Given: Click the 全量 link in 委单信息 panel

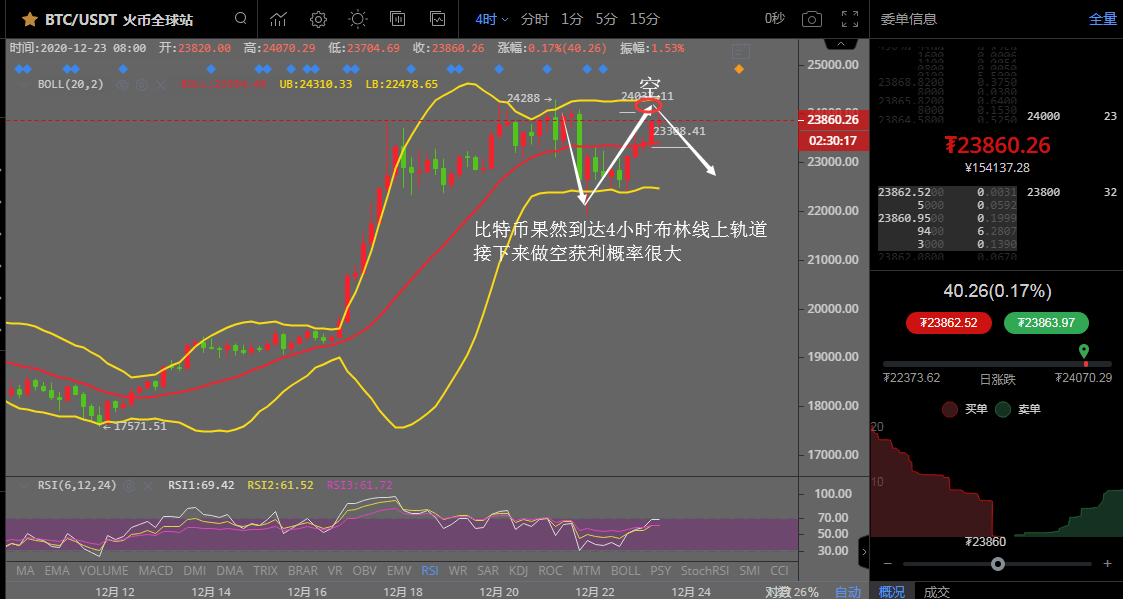Looking at the screenshot, I should (1103, 19).
